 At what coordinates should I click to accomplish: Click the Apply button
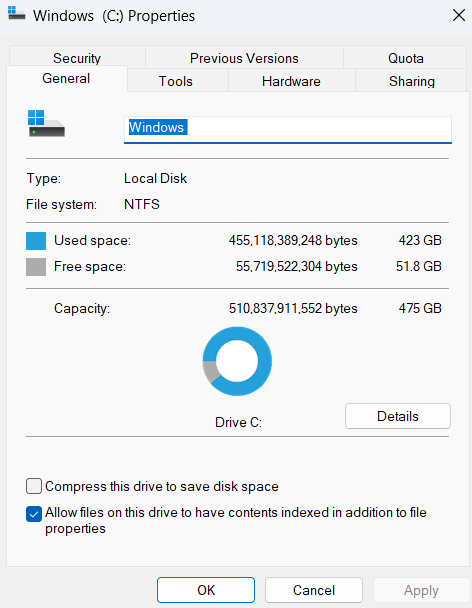click(421, 590)
